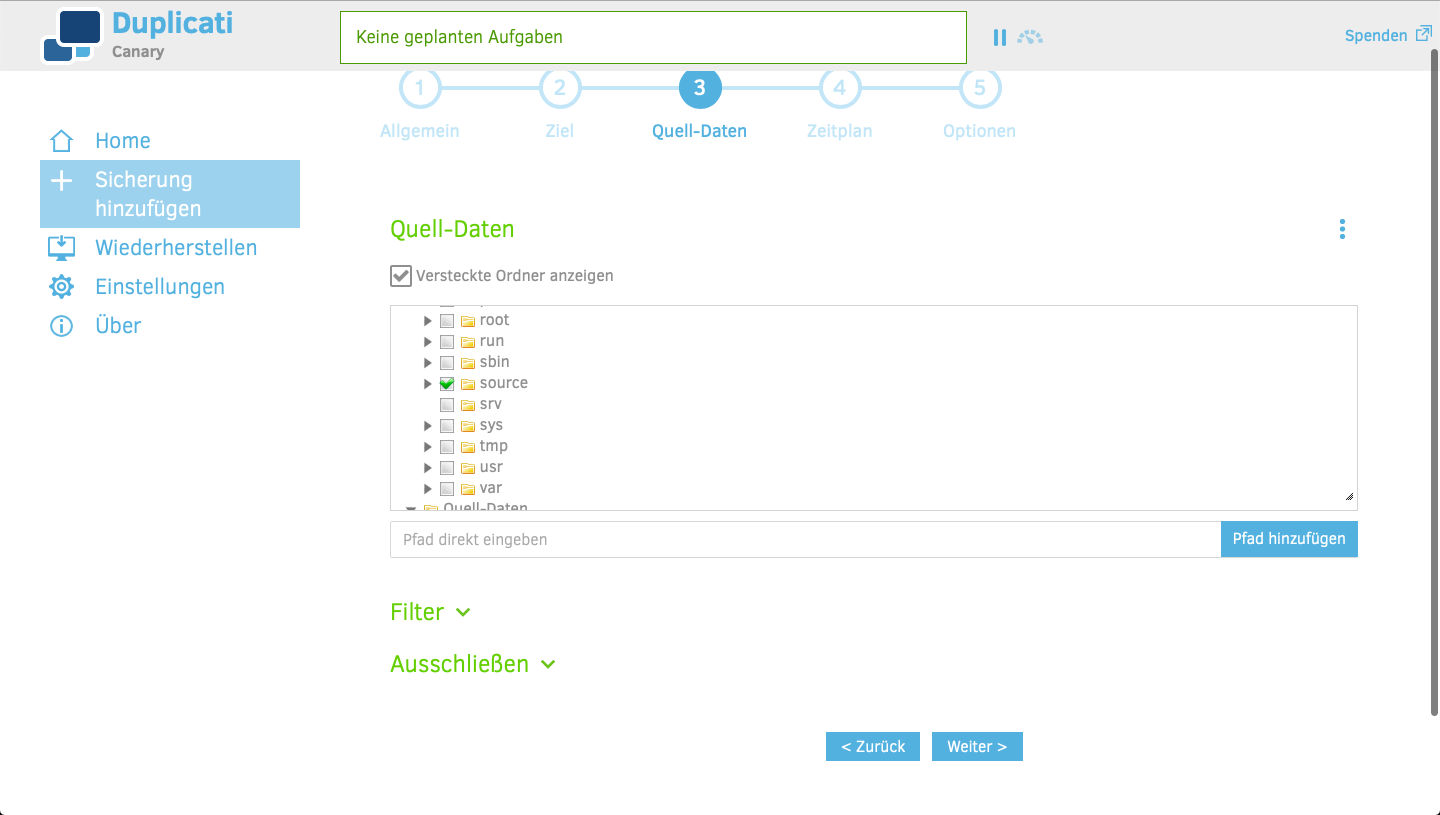Click the usr folder icon
Screen dimensions: 1440x815
click(x=467, y=468)
